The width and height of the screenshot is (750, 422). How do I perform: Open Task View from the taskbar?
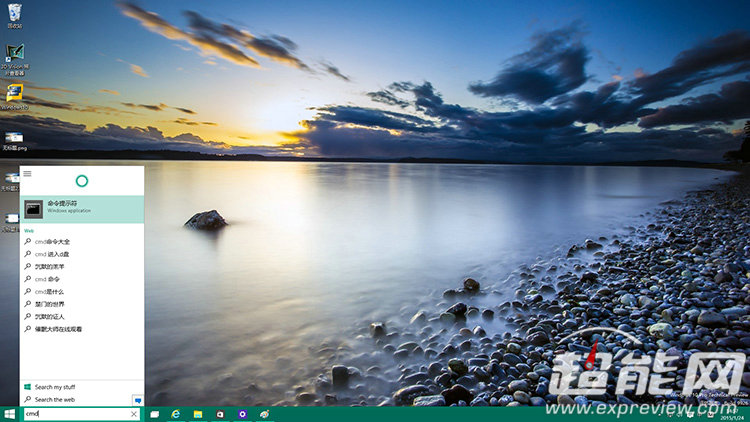point(155,413)
